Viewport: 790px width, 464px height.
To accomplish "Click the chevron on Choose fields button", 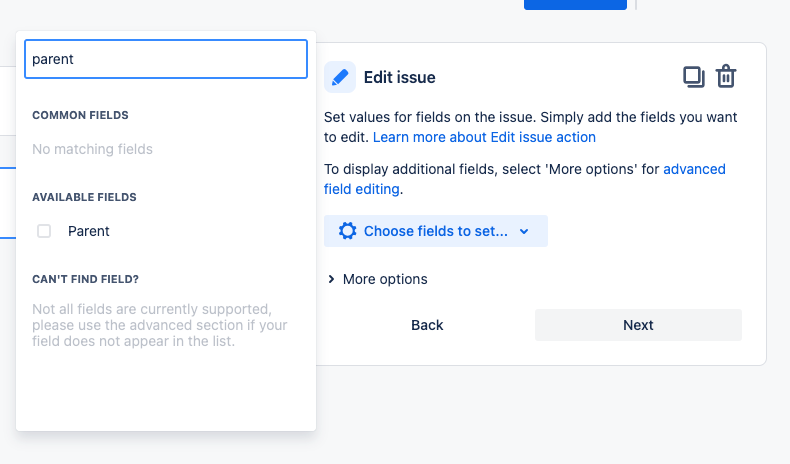I will point(524,231).
